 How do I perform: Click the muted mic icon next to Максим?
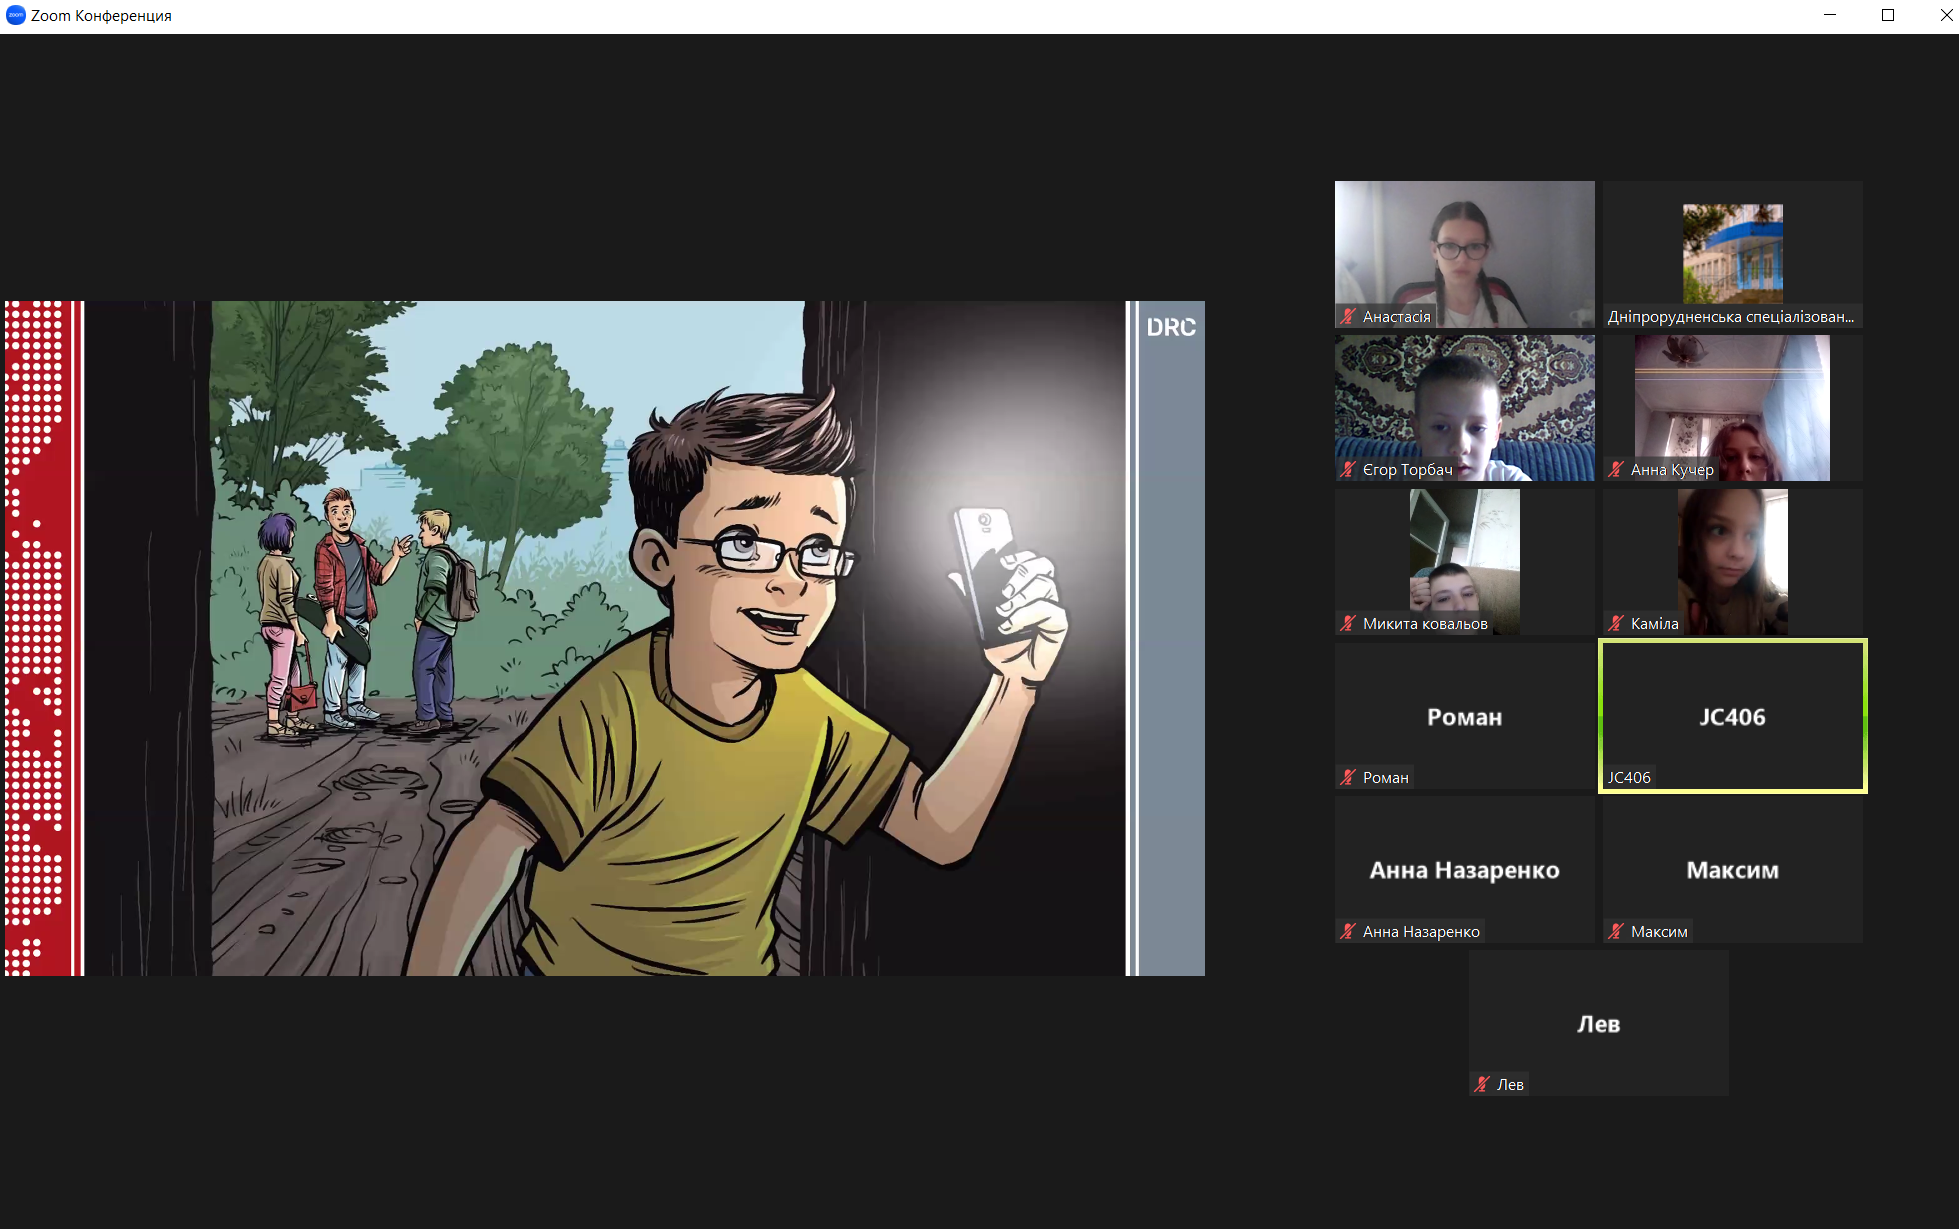(x=1616, y=932)
